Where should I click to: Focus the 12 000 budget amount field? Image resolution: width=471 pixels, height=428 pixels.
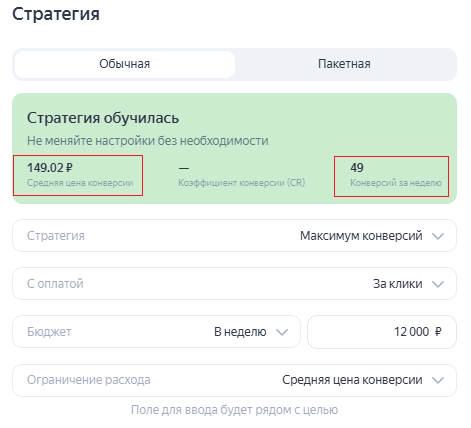point(382,332)
